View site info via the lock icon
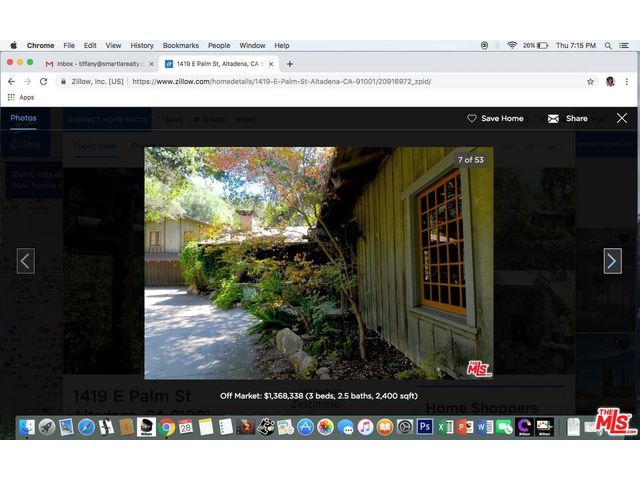The width and height of the screenshot is (640, 480). click(x=63, y=82)
